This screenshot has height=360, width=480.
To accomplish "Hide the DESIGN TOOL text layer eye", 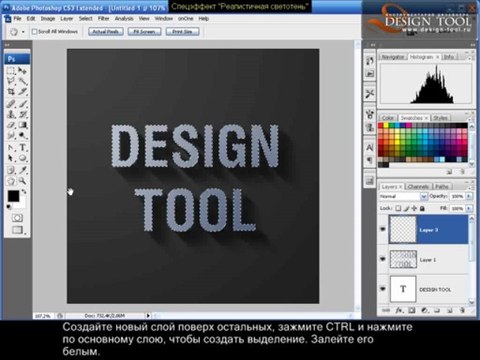I will [x=383, y=289].
